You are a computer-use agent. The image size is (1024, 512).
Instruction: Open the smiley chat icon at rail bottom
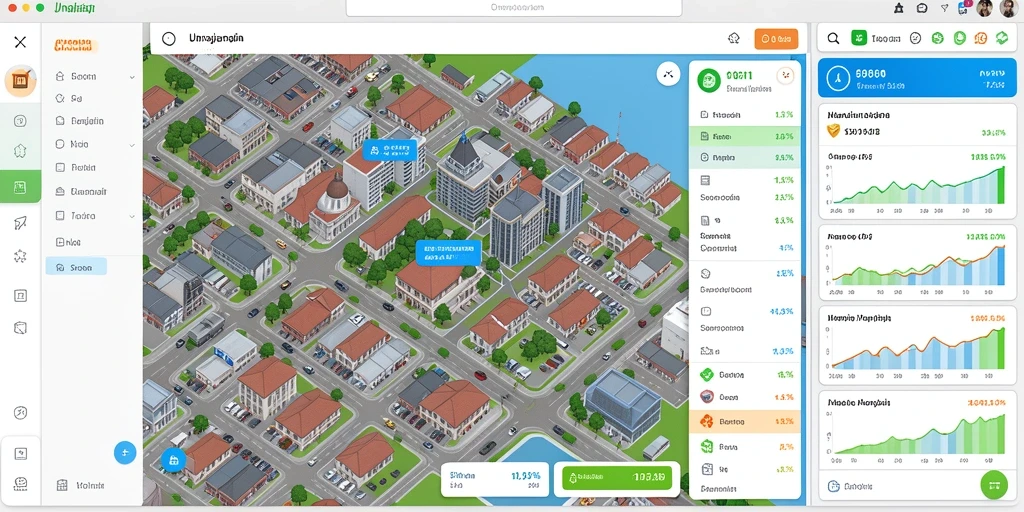(x=20, y=483)
